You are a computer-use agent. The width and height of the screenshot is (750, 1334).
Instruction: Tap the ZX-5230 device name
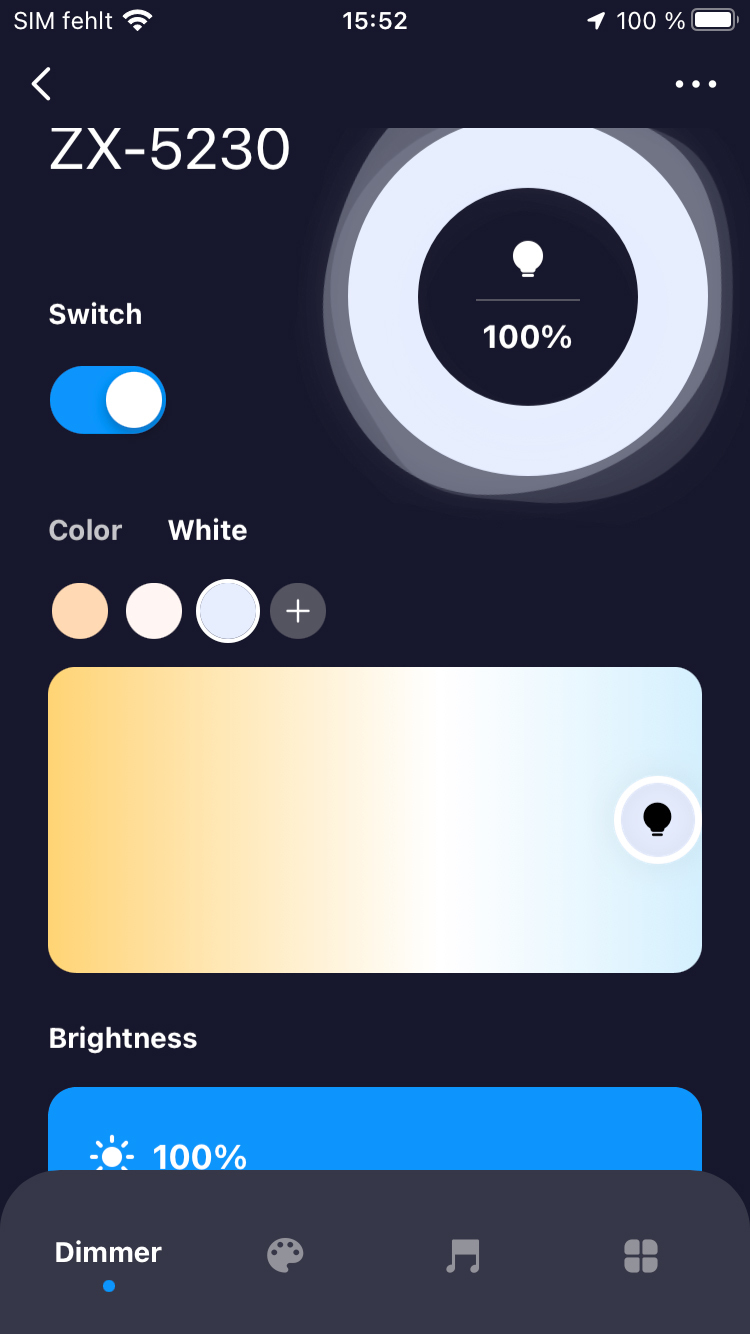[x=170, y=152]
